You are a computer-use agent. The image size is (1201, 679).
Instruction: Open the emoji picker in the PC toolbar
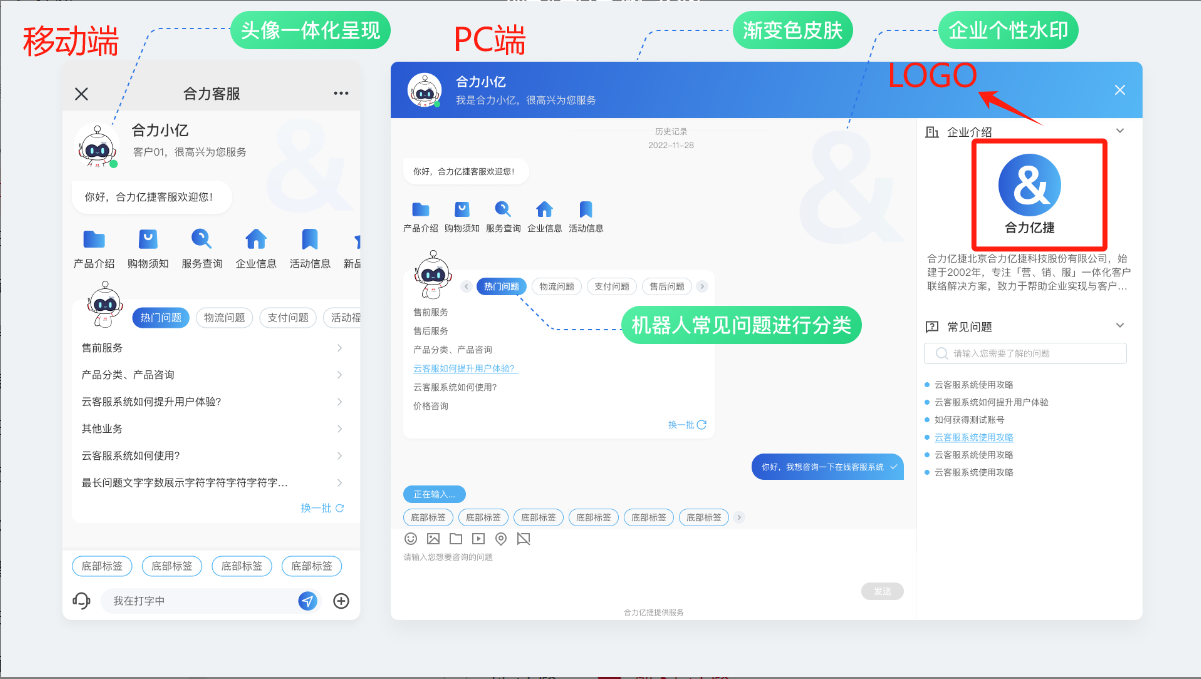click(410, 538)
